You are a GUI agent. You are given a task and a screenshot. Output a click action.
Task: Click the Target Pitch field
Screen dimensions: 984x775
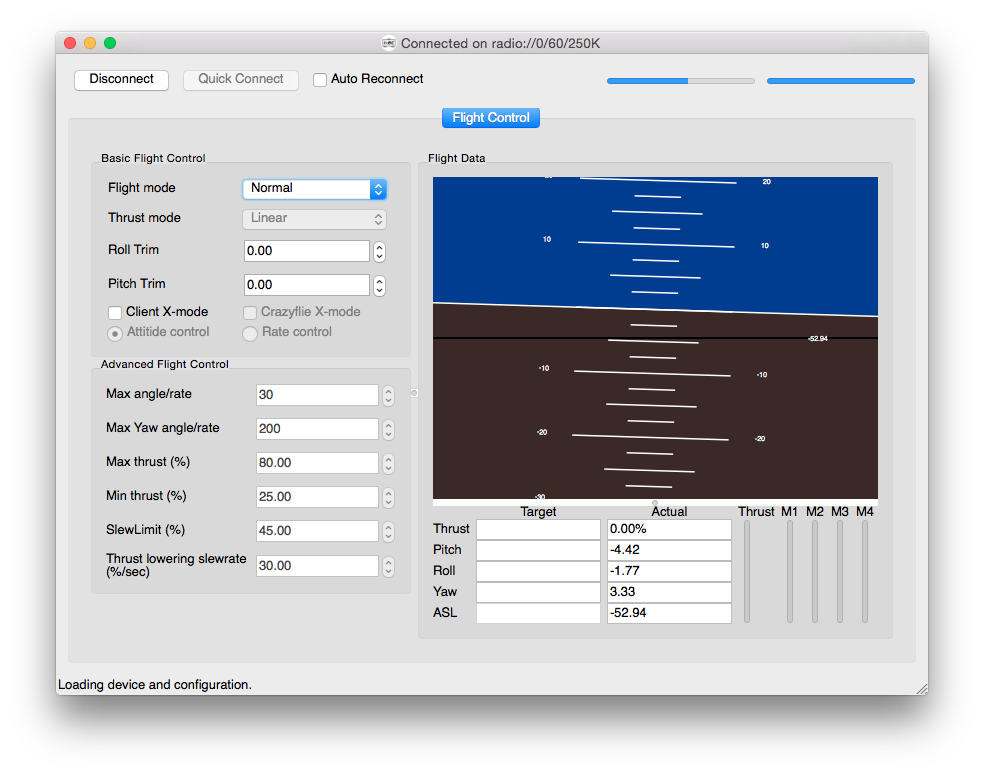tap(538, 550)
